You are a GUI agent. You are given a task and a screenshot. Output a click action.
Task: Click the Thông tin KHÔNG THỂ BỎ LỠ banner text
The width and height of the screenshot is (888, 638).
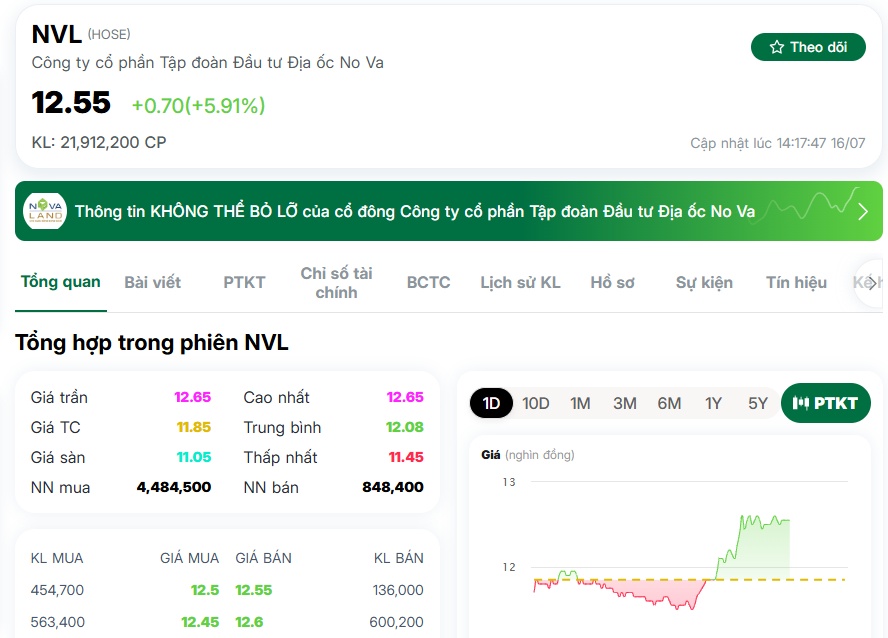(x=415, y=211)
